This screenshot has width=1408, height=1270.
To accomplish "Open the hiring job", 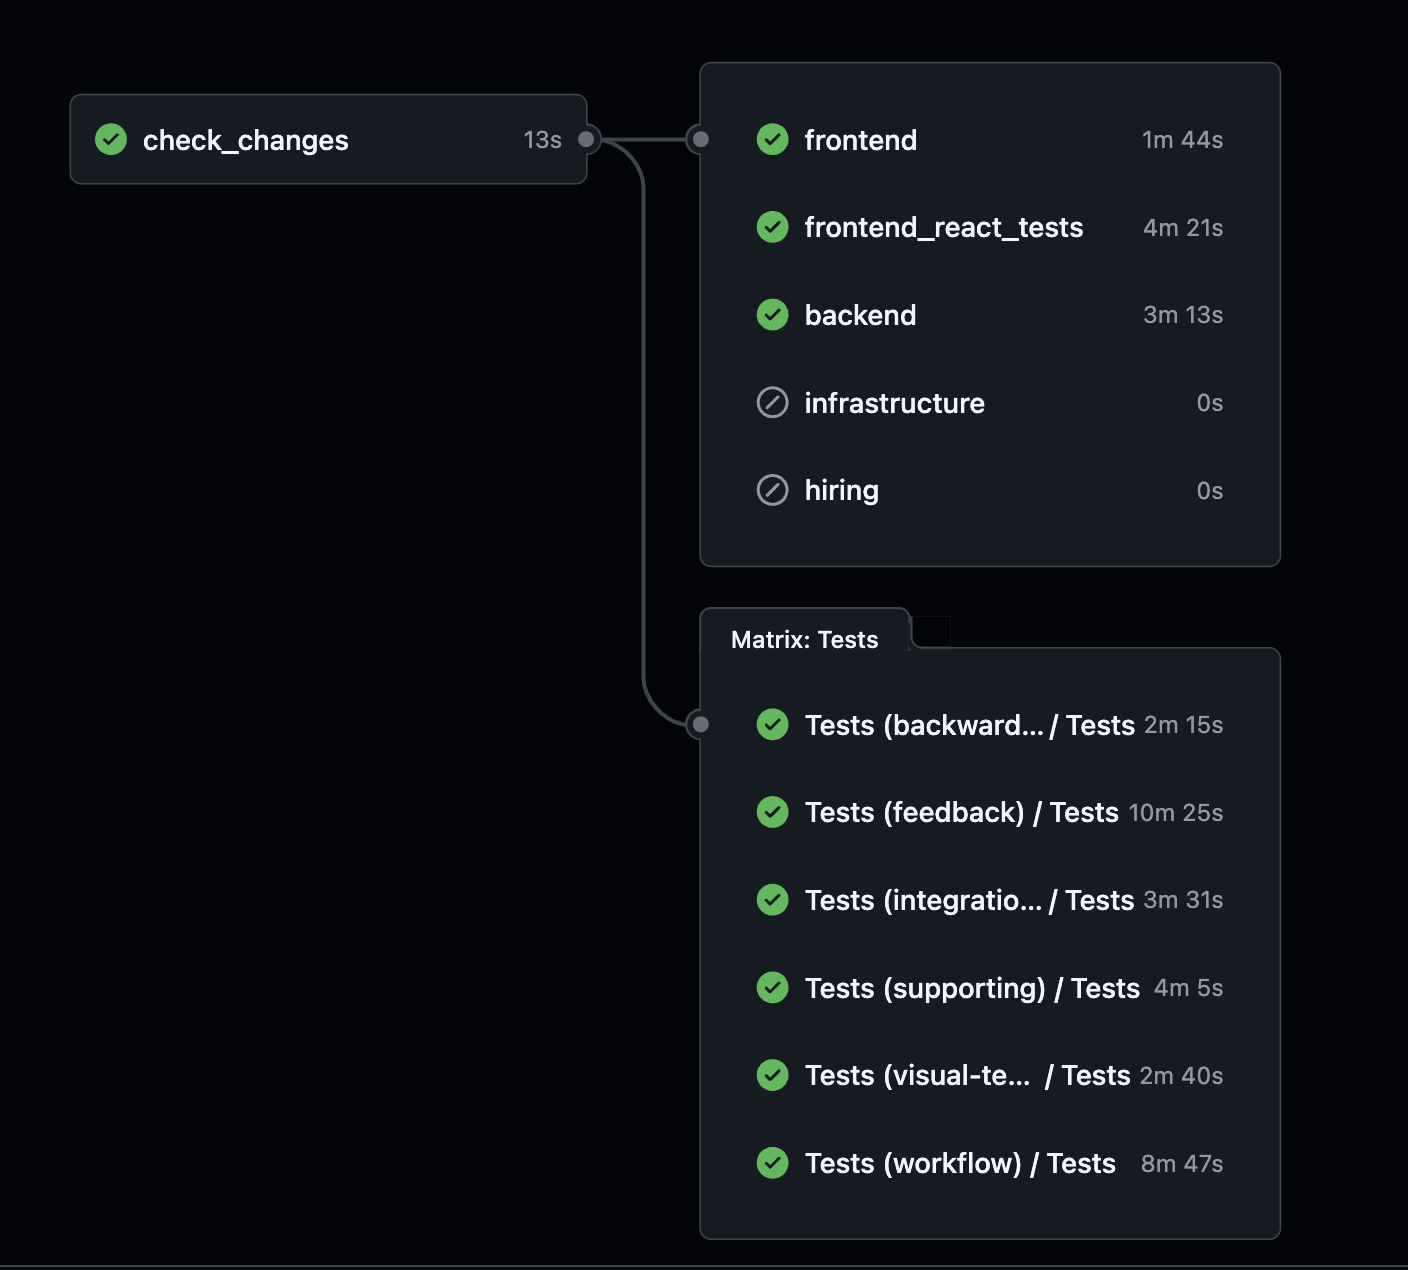I will pyautogui.click(x=841, y=490).
